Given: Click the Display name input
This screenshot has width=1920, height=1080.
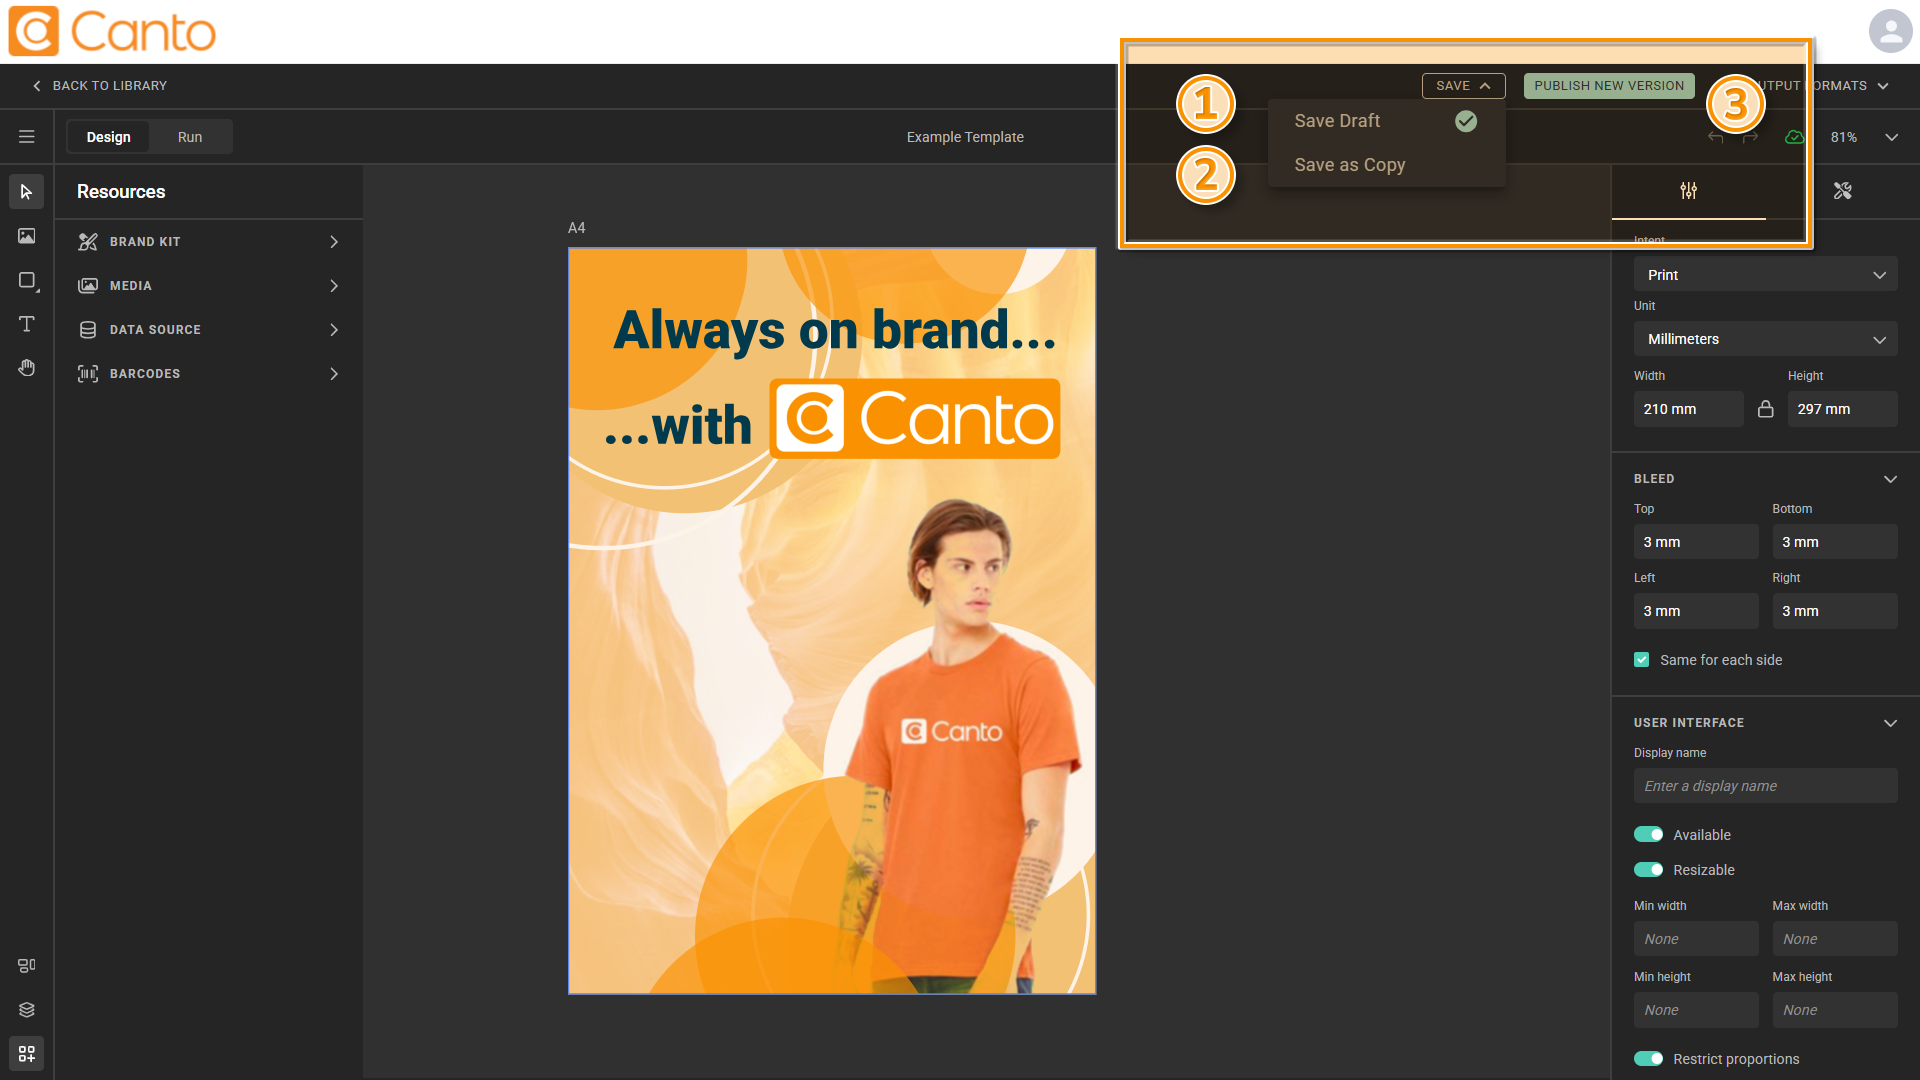Looking at the screenshot, I should (1765, 786).
